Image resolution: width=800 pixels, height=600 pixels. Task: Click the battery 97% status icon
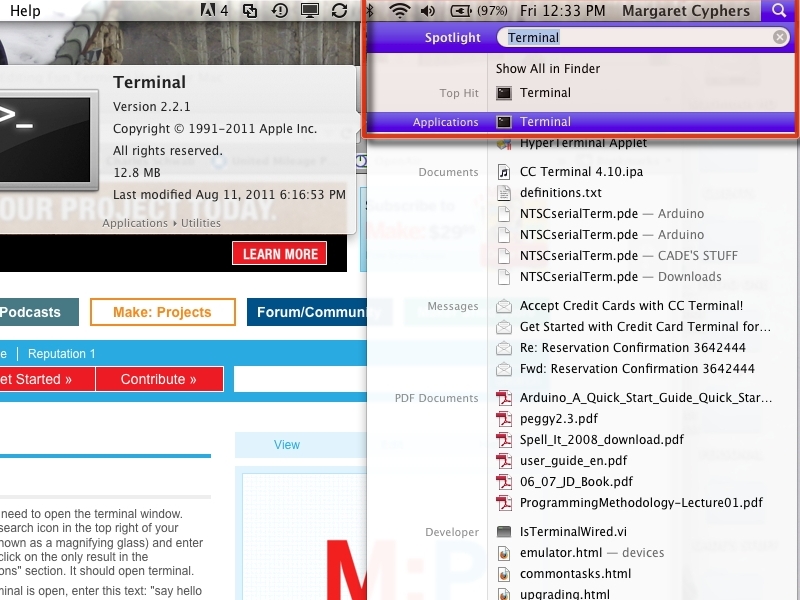click(479, 10)
